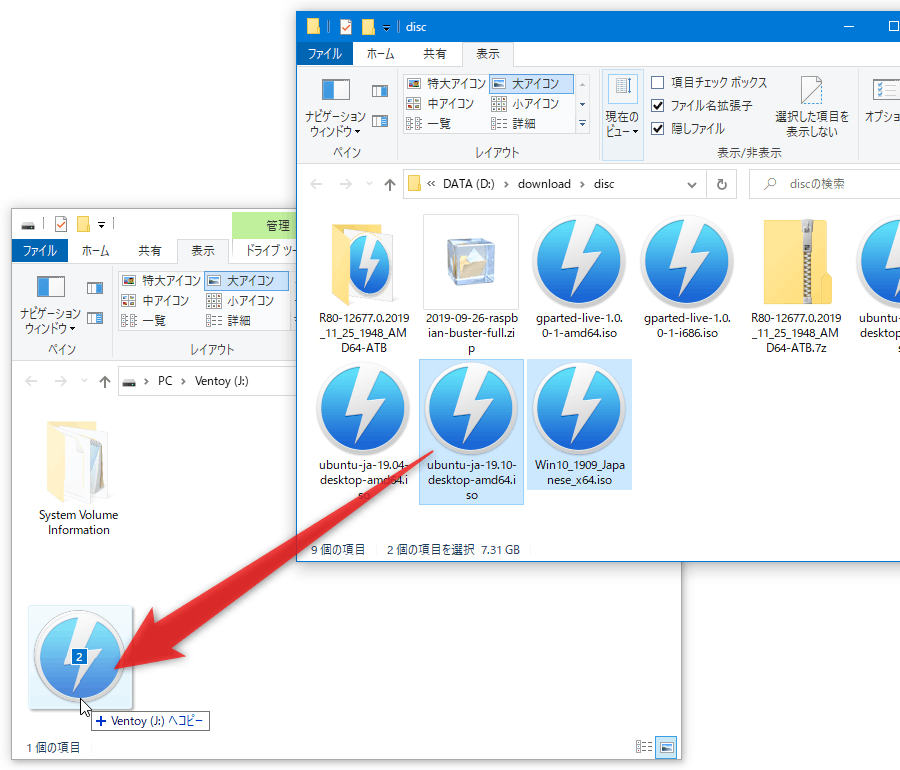
Task: Click new folder quick-access icon in disc title bar
Action: click(x=368, y=26)
